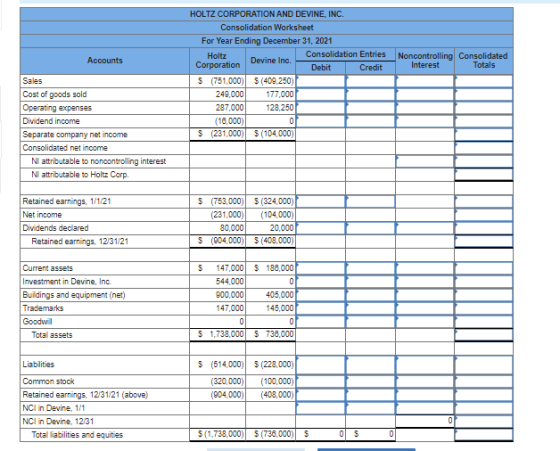The height and width of the screenshot is (451, 560).
Task: Select Trademarks Debit input cell
Action: 321,308
